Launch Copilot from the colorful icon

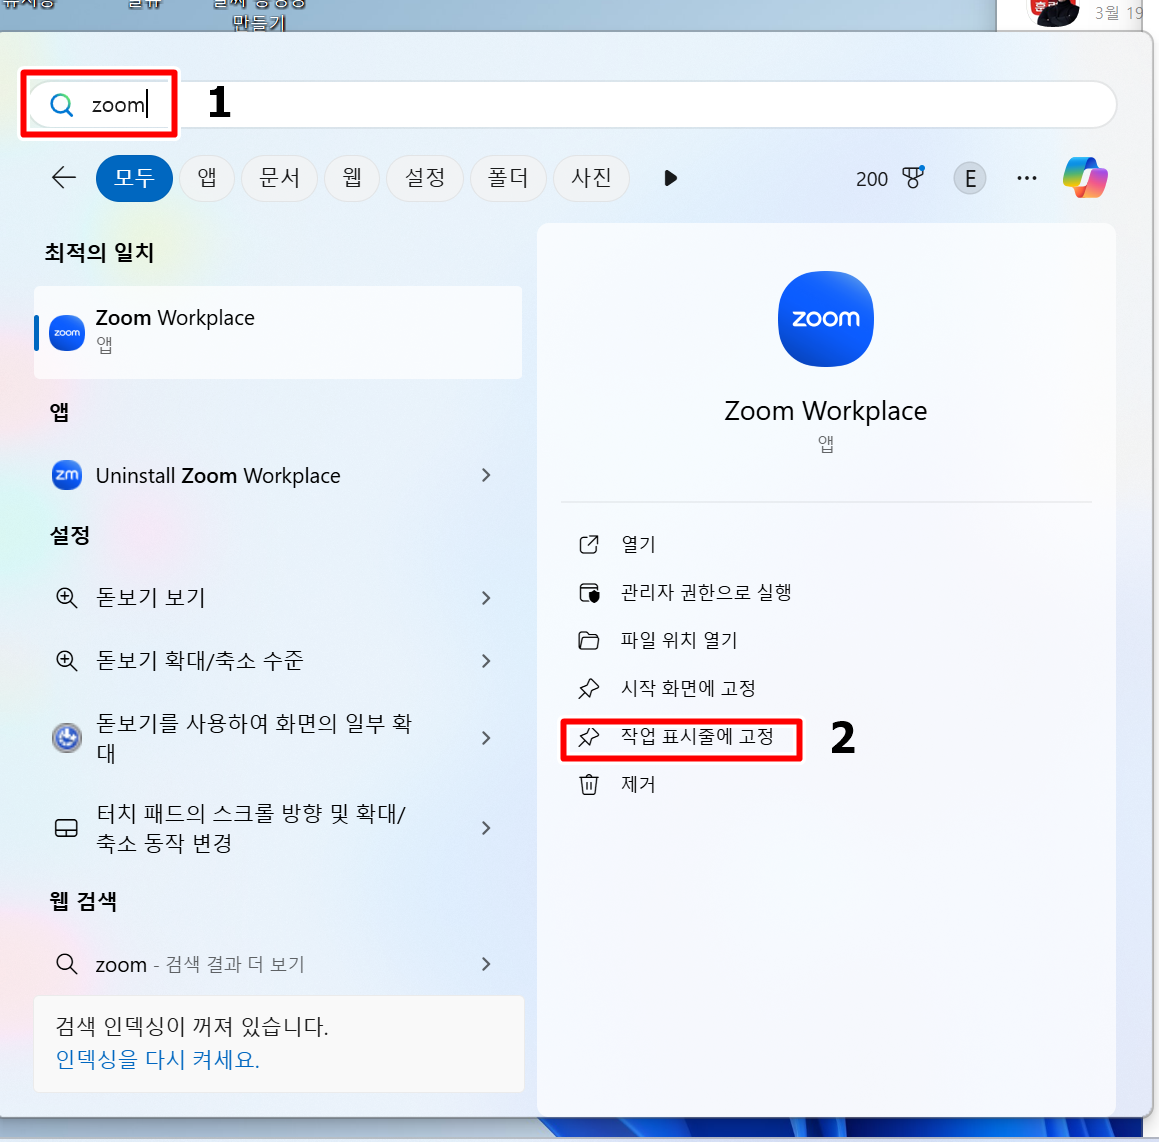(1085, 177)
